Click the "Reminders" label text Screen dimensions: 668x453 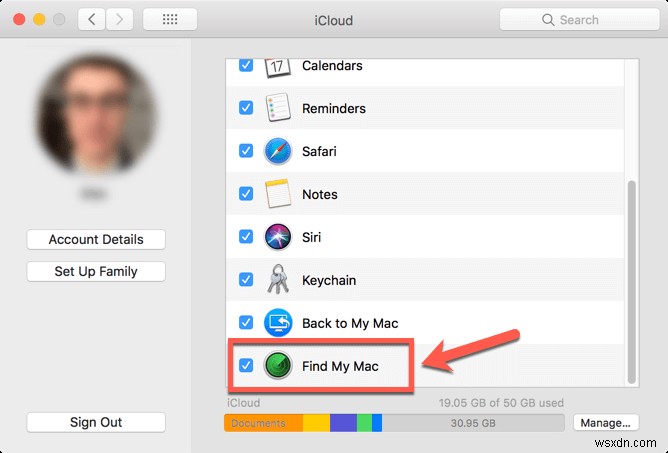tap(334, 108)
